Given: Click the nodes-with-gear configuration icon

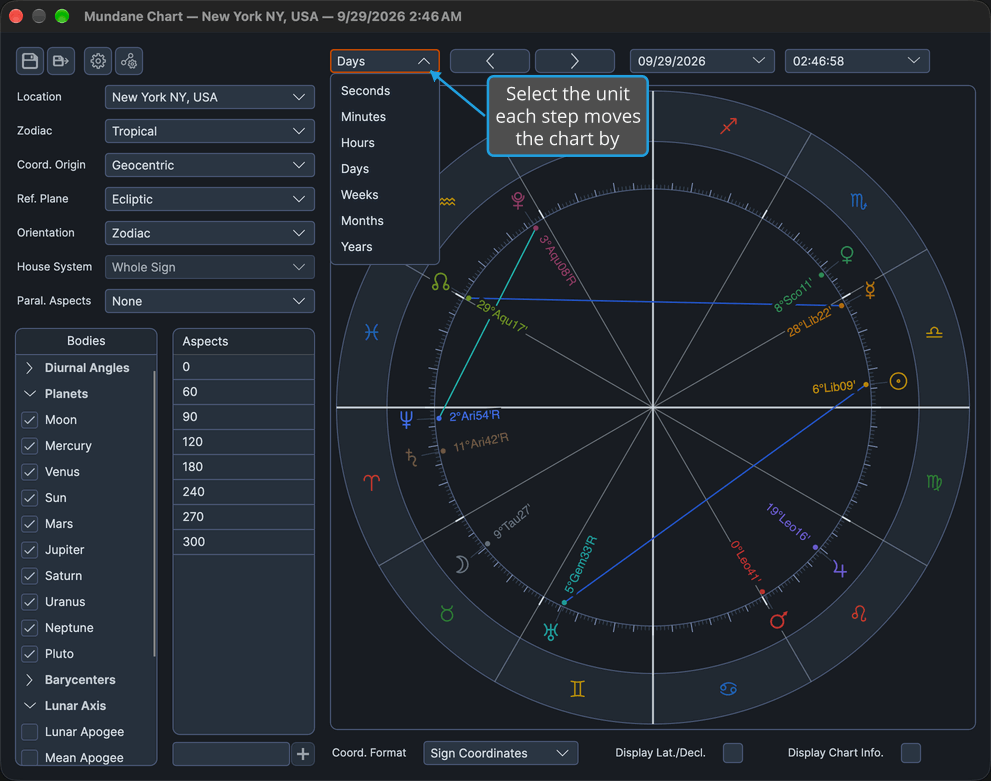Looking at the screenshot, I should 129,61.
